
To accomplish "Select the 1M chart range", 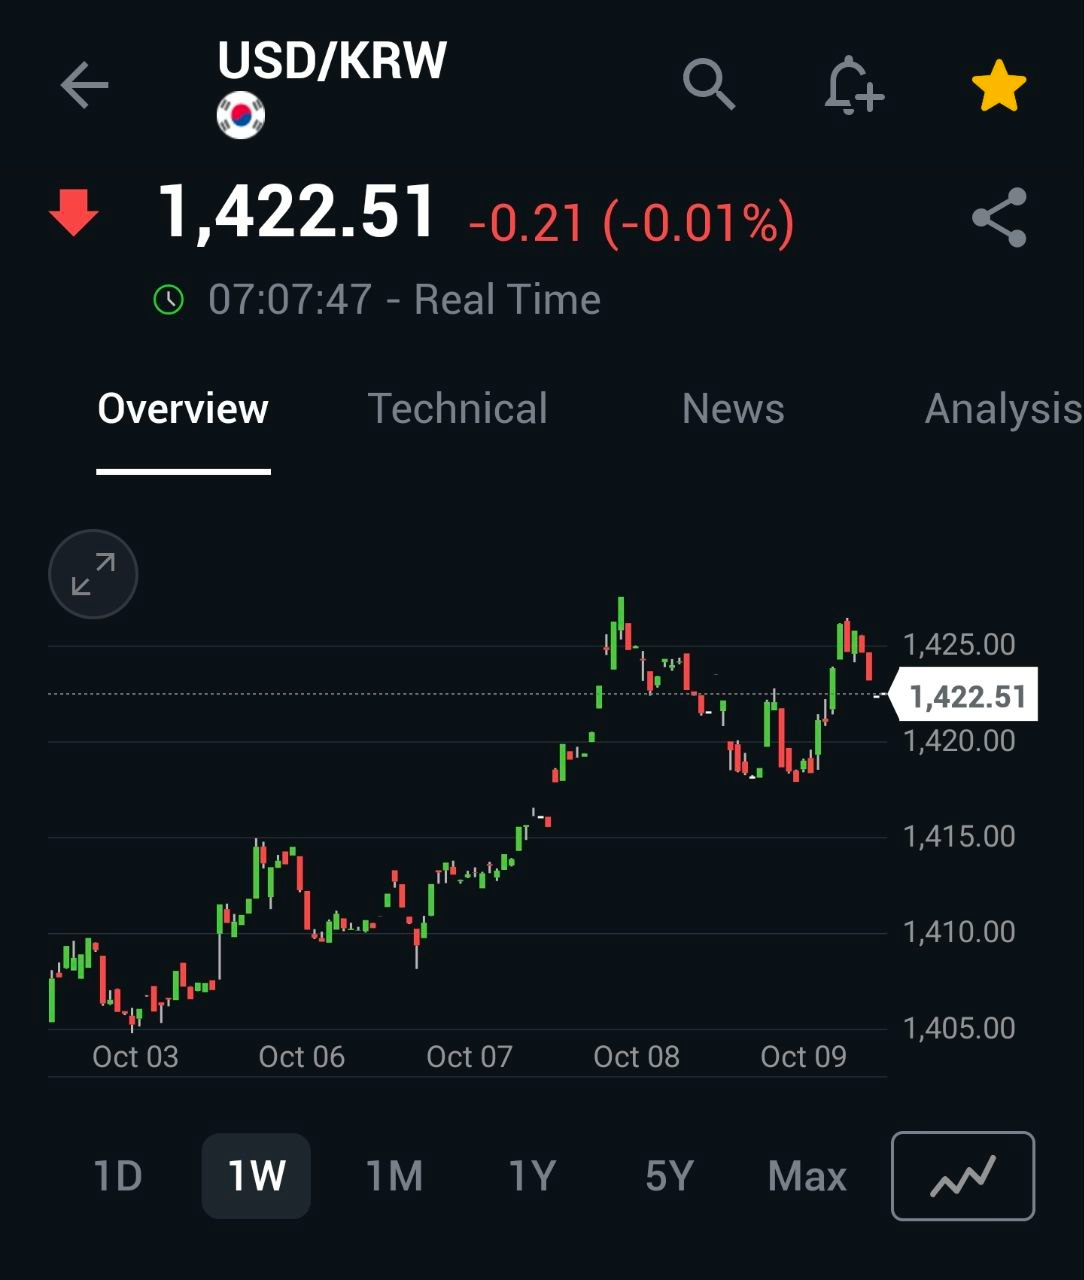I will point(394,1176).
